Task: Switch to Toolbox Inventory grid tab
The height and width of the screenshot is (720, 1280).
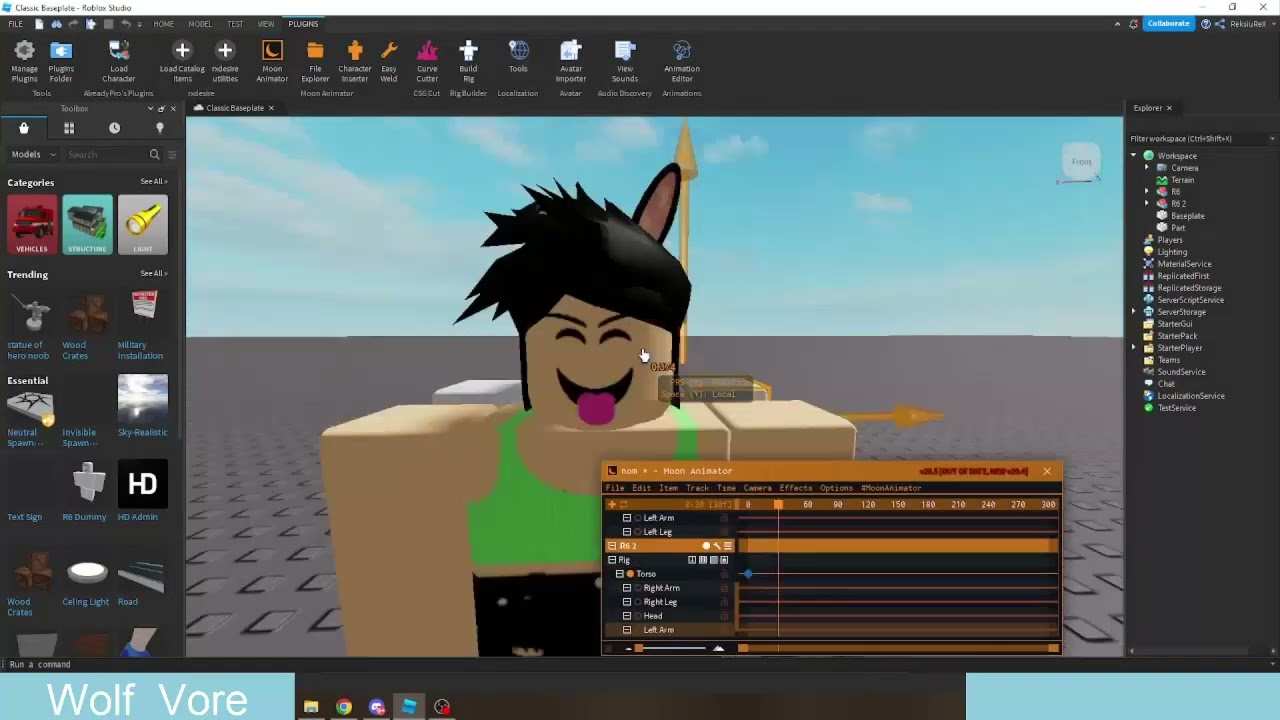Action: [69, 128]
